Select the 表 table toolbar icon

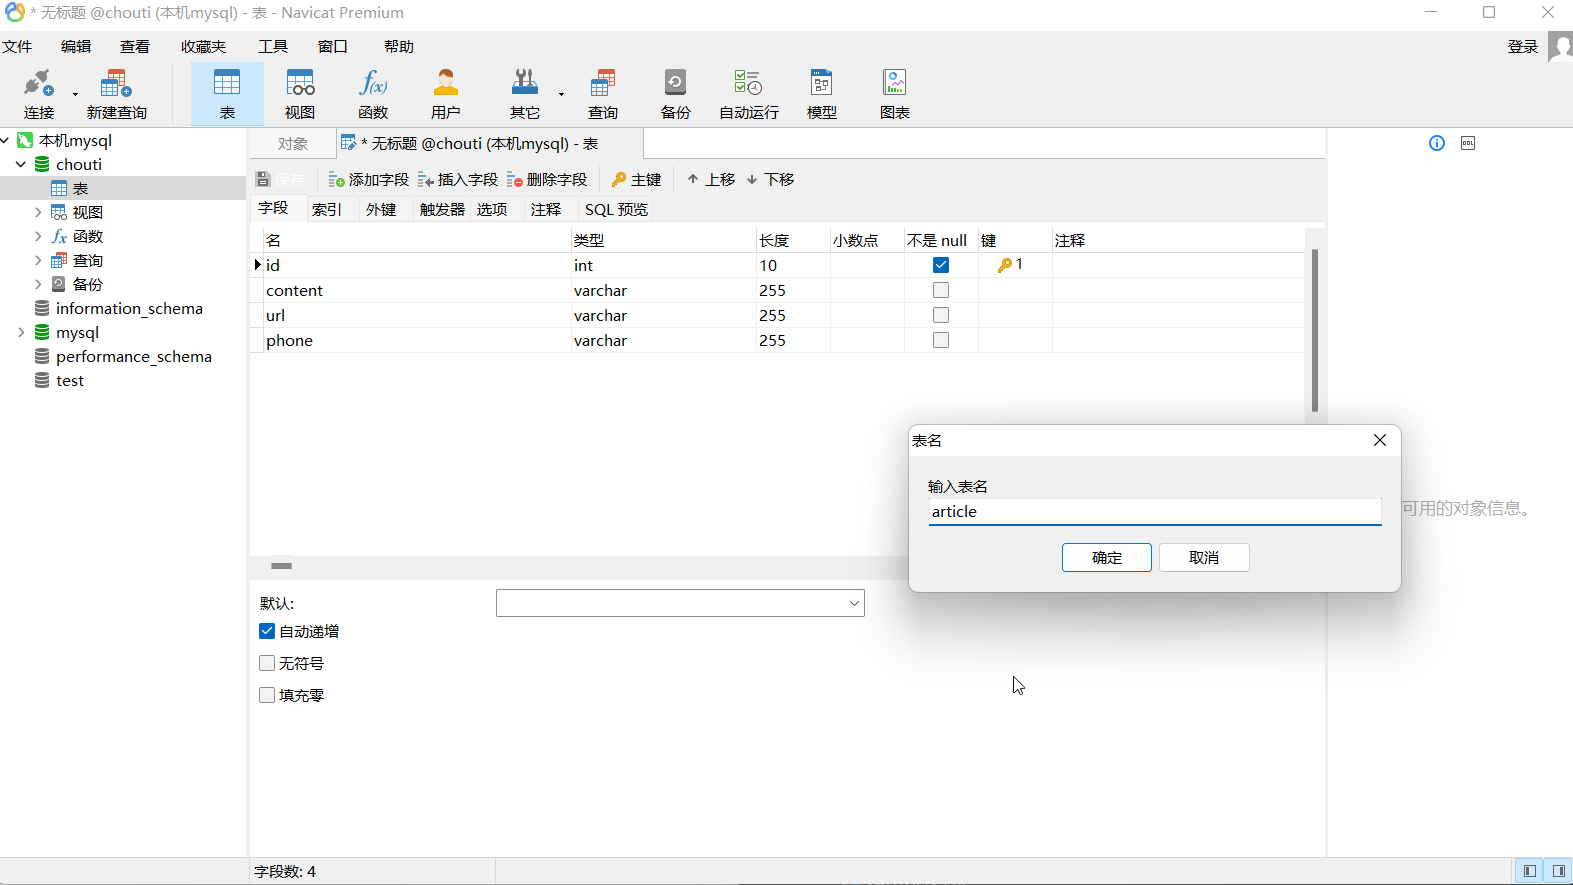[x=227, y=94]
